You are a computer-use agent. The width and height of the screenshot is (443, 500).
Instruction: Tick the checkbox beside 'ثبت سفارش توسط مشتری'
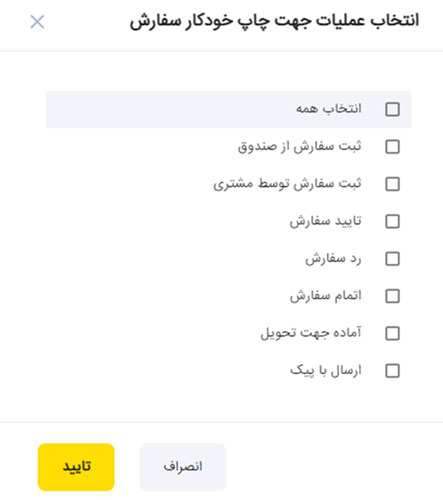click(x=392, y=184)
